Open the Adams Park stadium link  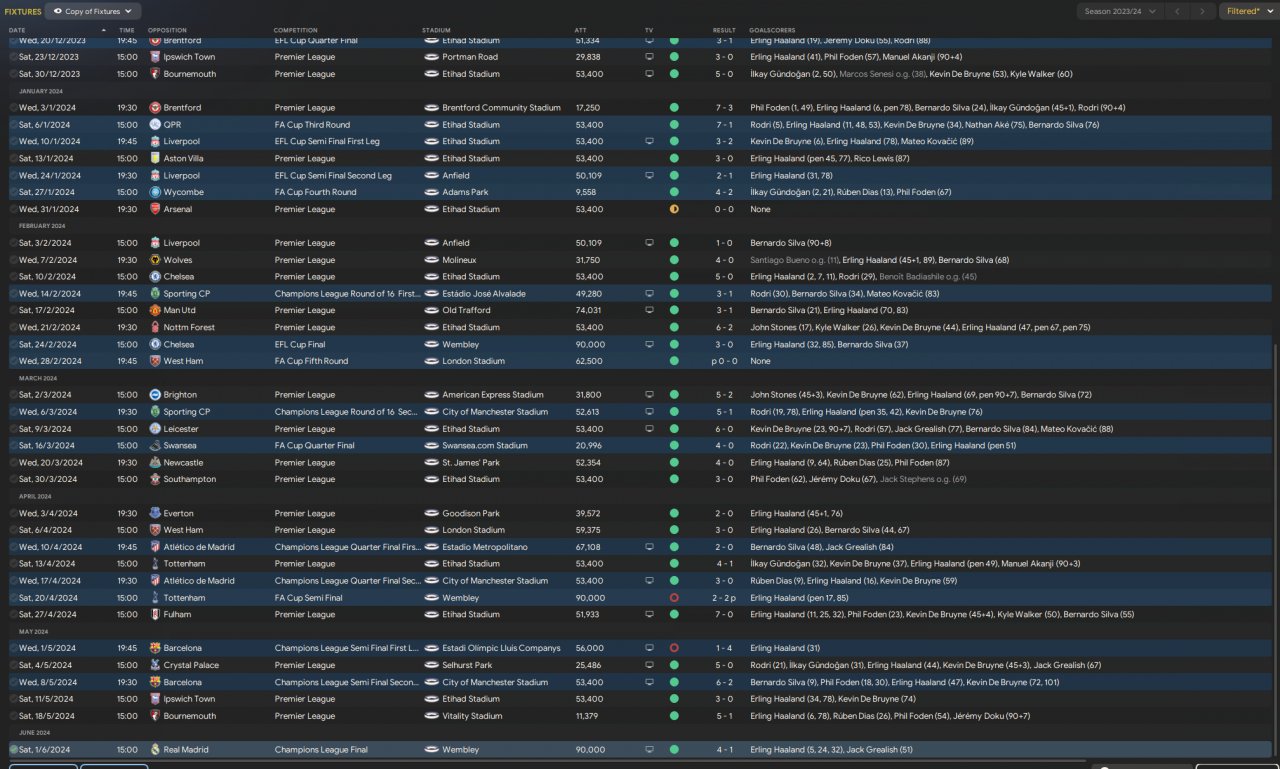coord(463,192)
